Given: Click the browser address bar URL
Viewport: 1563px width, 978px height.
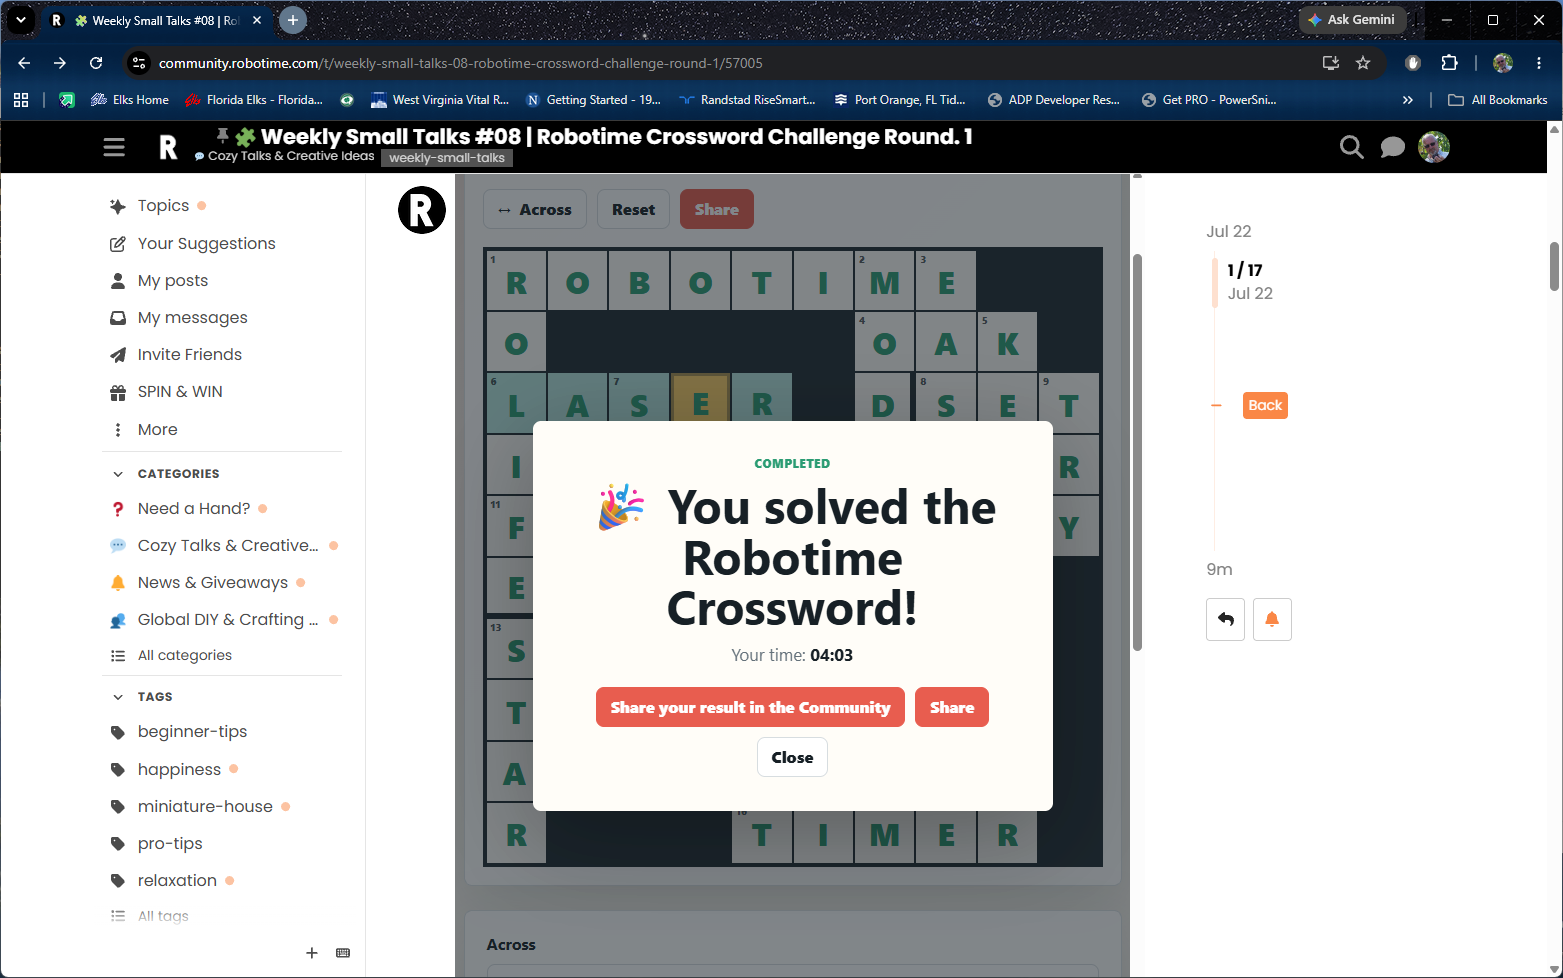Looking at the screenshot, I should [x=460, y=63].
